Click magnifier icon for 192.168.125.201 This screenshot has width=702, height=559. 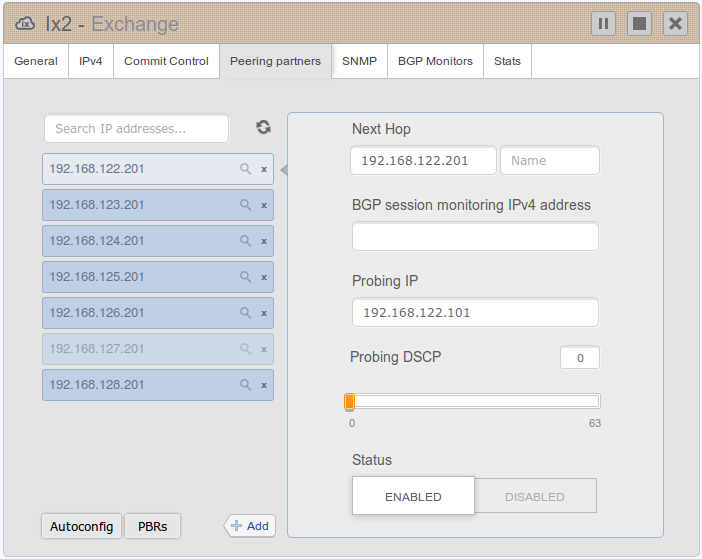click(245, 277)
